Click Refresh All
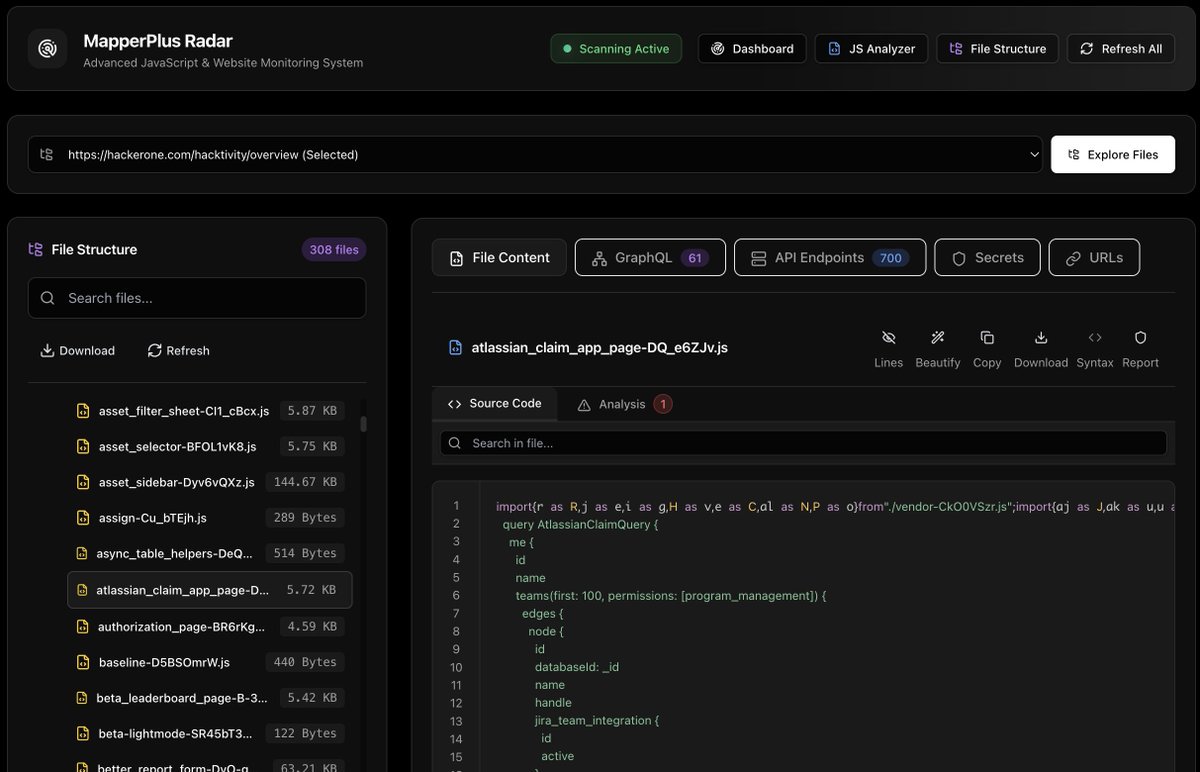1200x772 pixels. [1121, 48]
